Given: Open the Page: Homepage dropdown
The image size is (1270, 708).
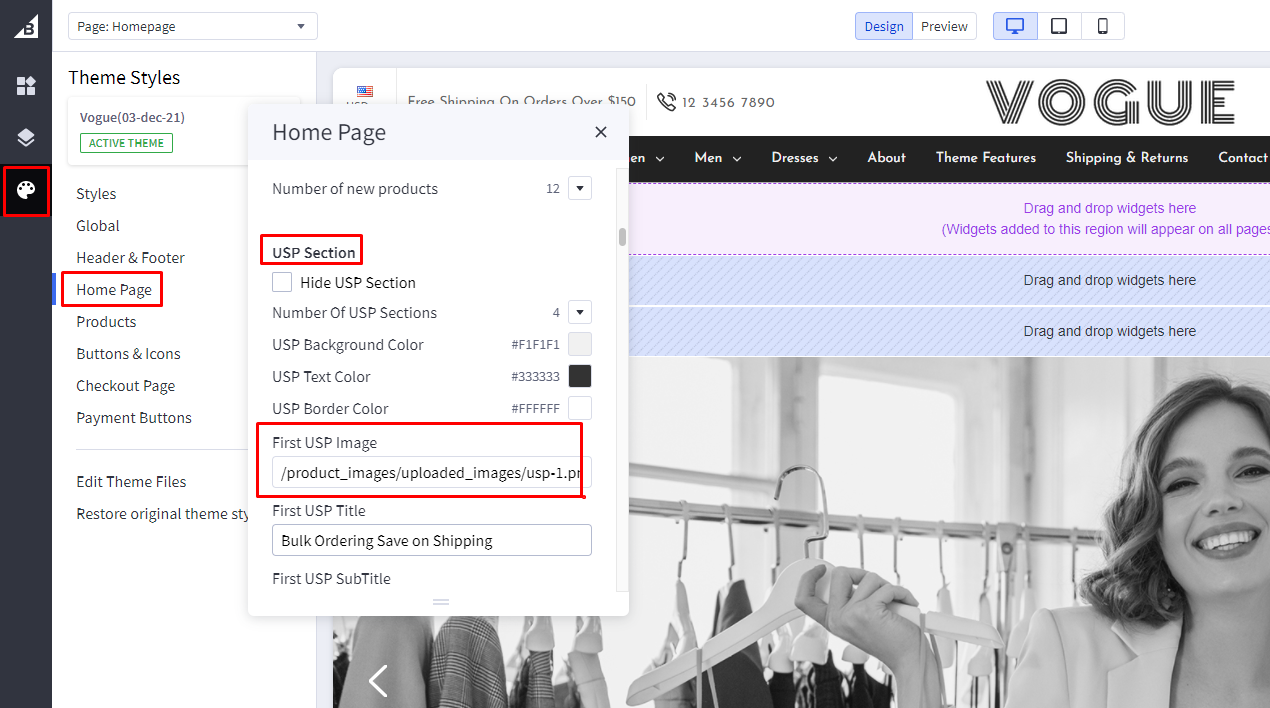Looking at the screenshot, I should [x=192, y=26].
